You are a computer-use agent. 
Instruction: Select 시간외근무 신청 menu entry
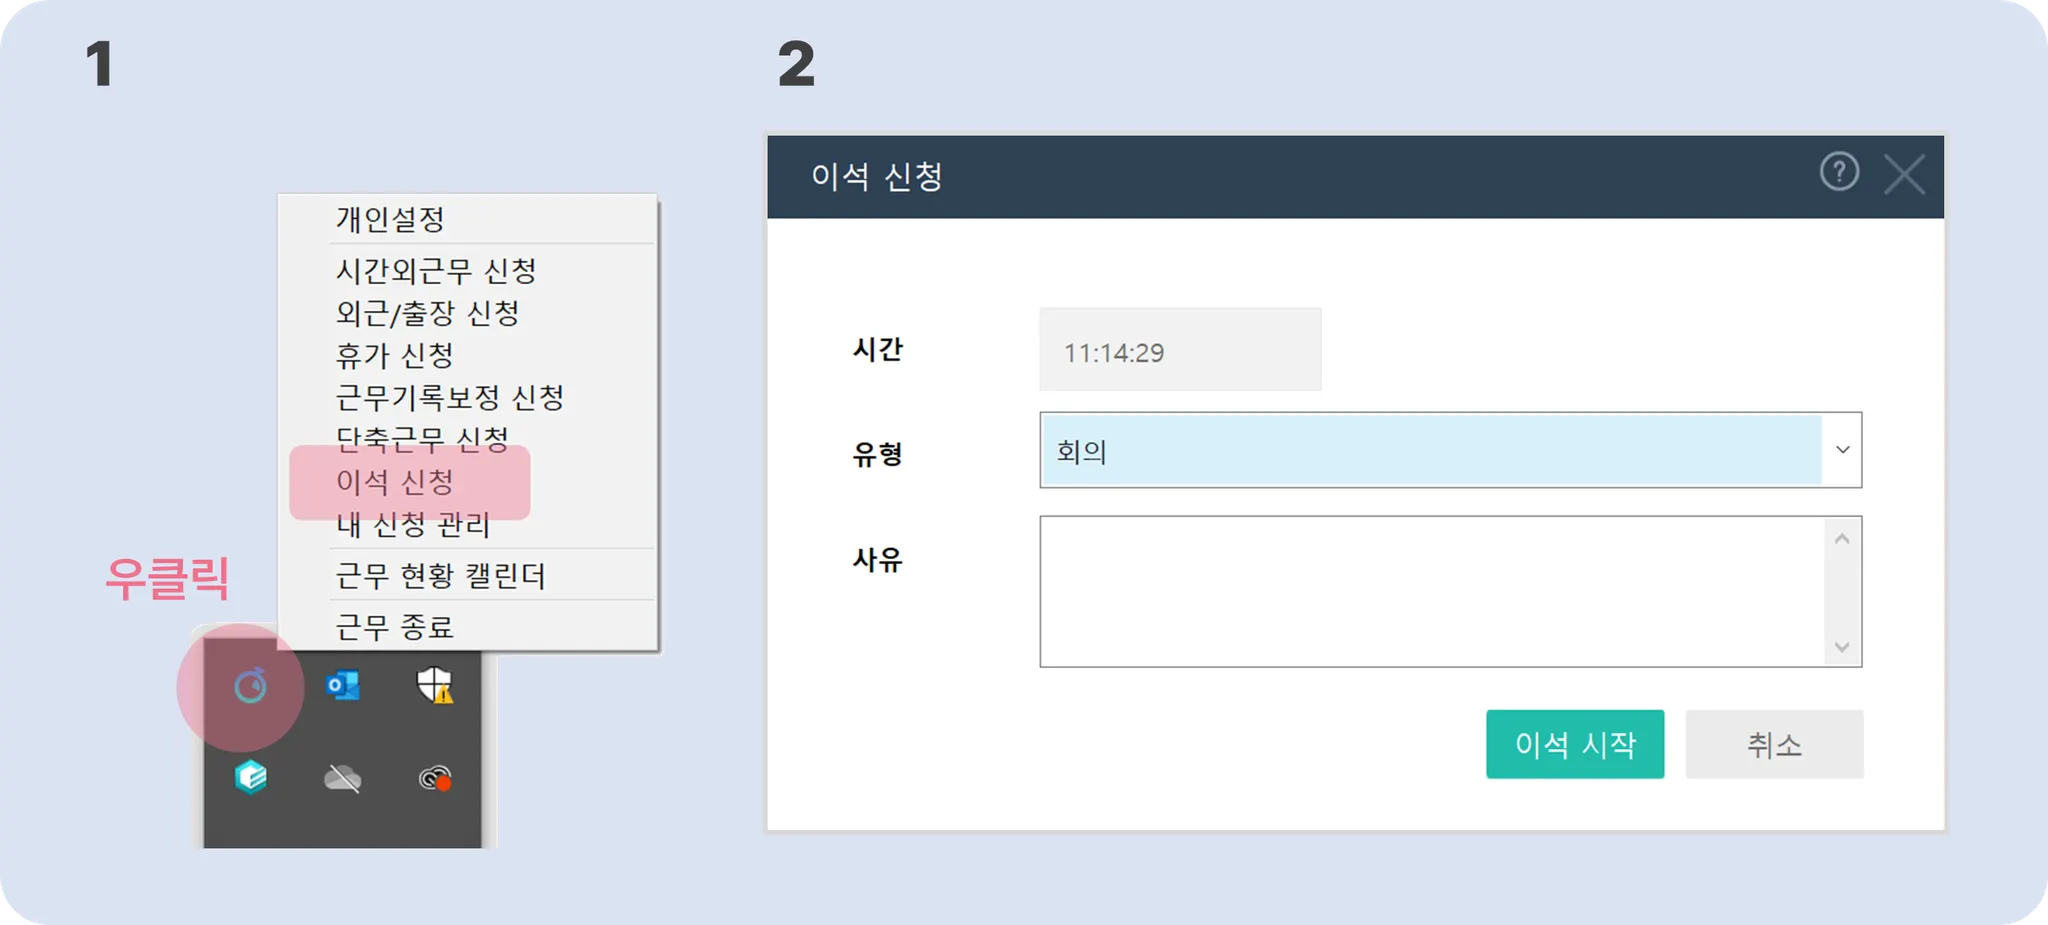[x=436, y=271]
